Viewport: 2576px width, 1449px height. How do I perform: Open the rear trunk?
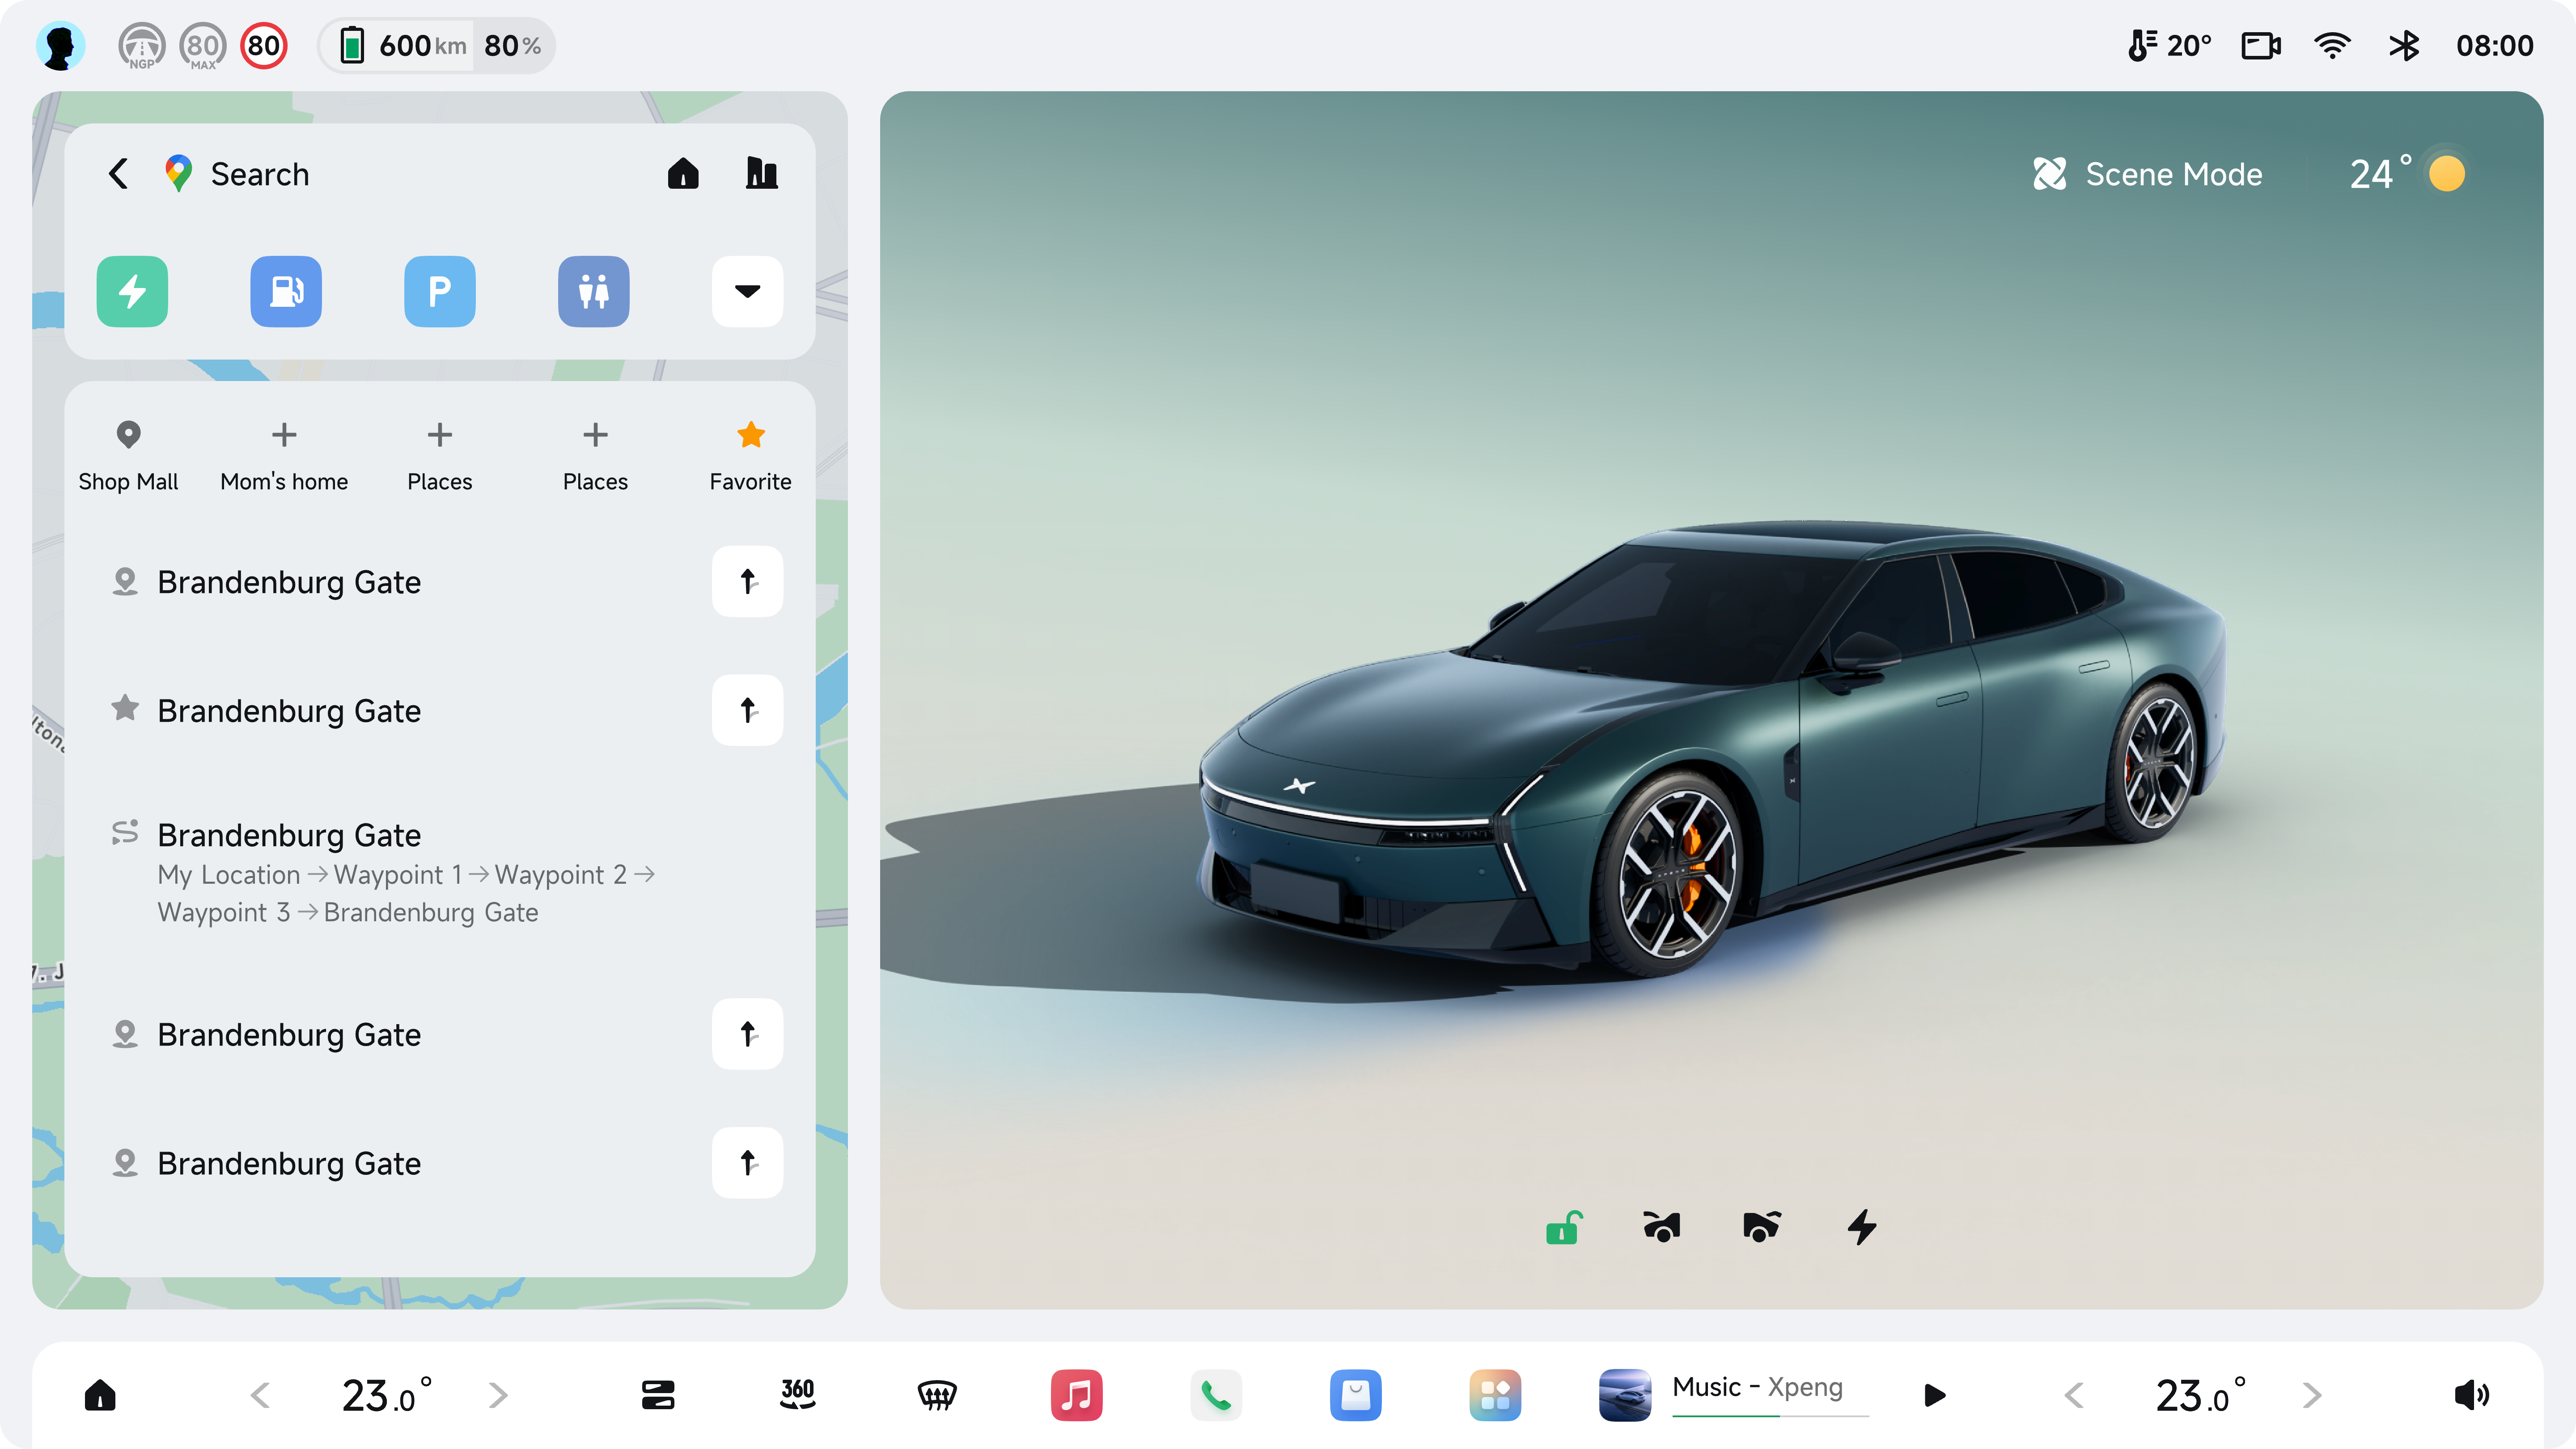point(1761,1227)
